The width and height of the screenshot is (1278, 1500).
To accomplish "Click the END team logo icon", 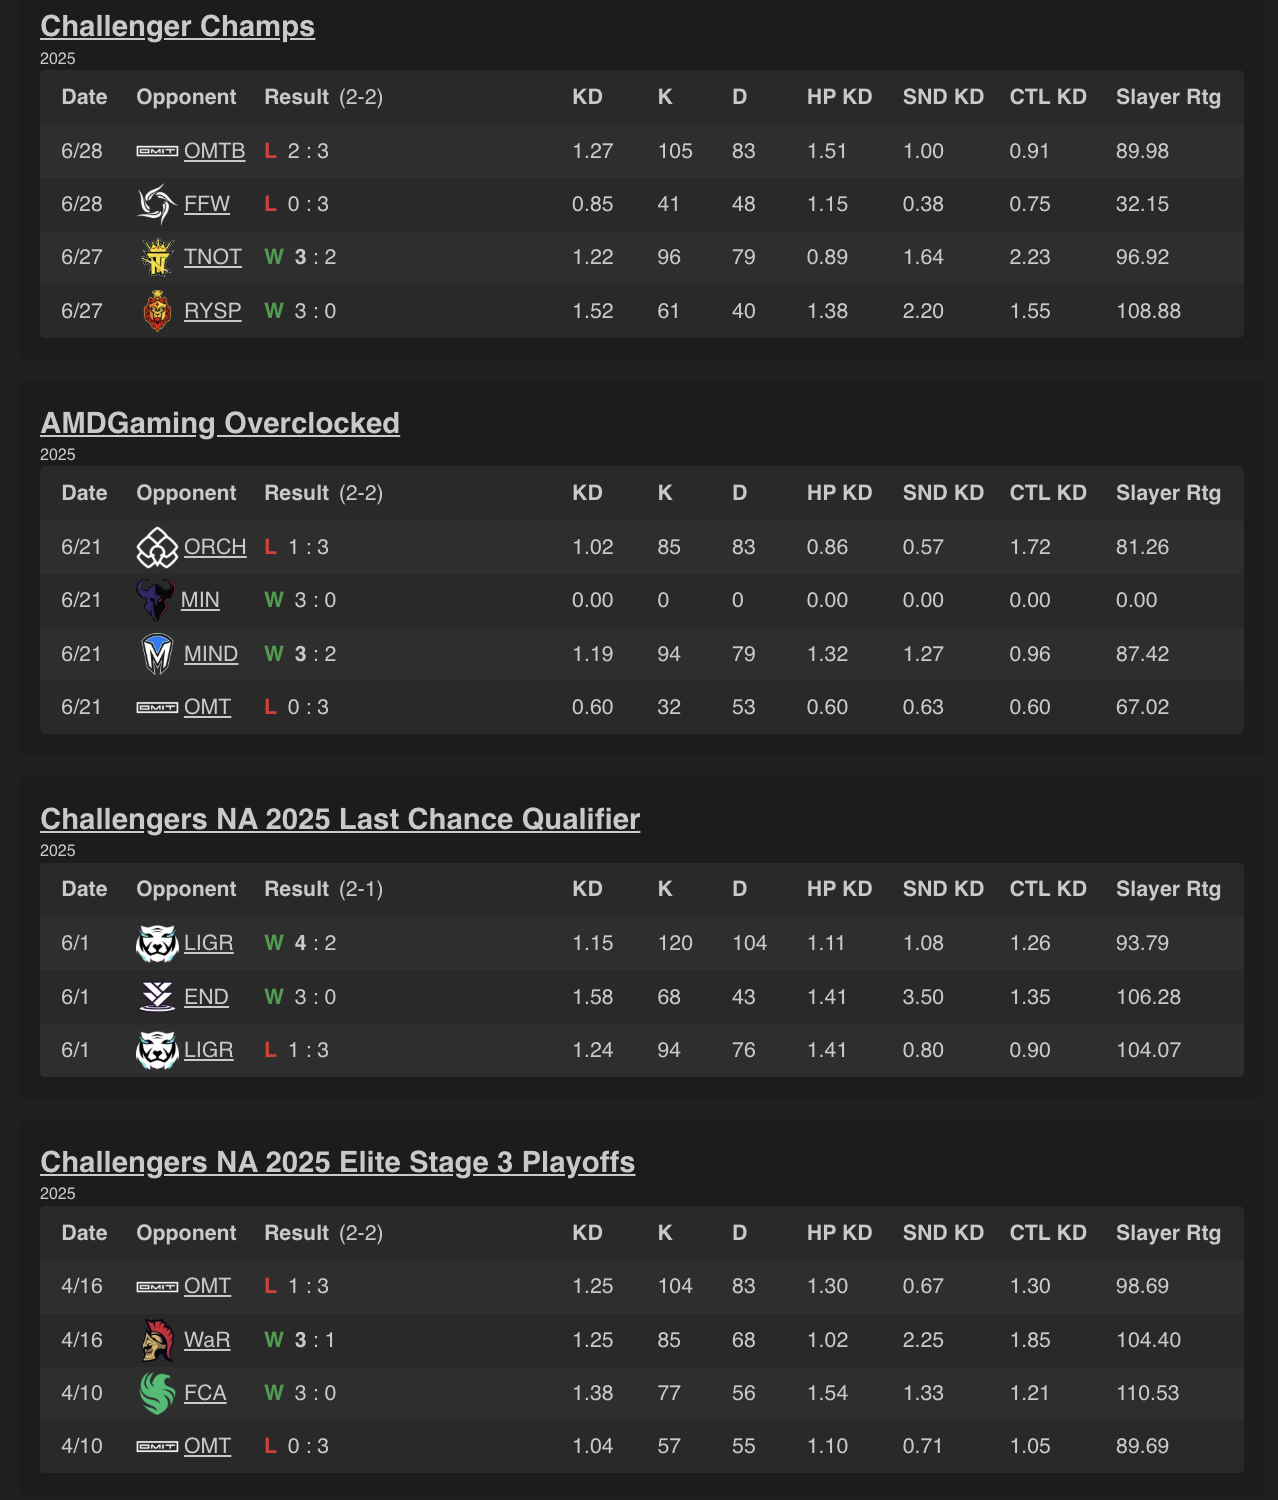I will coord(157,997).
